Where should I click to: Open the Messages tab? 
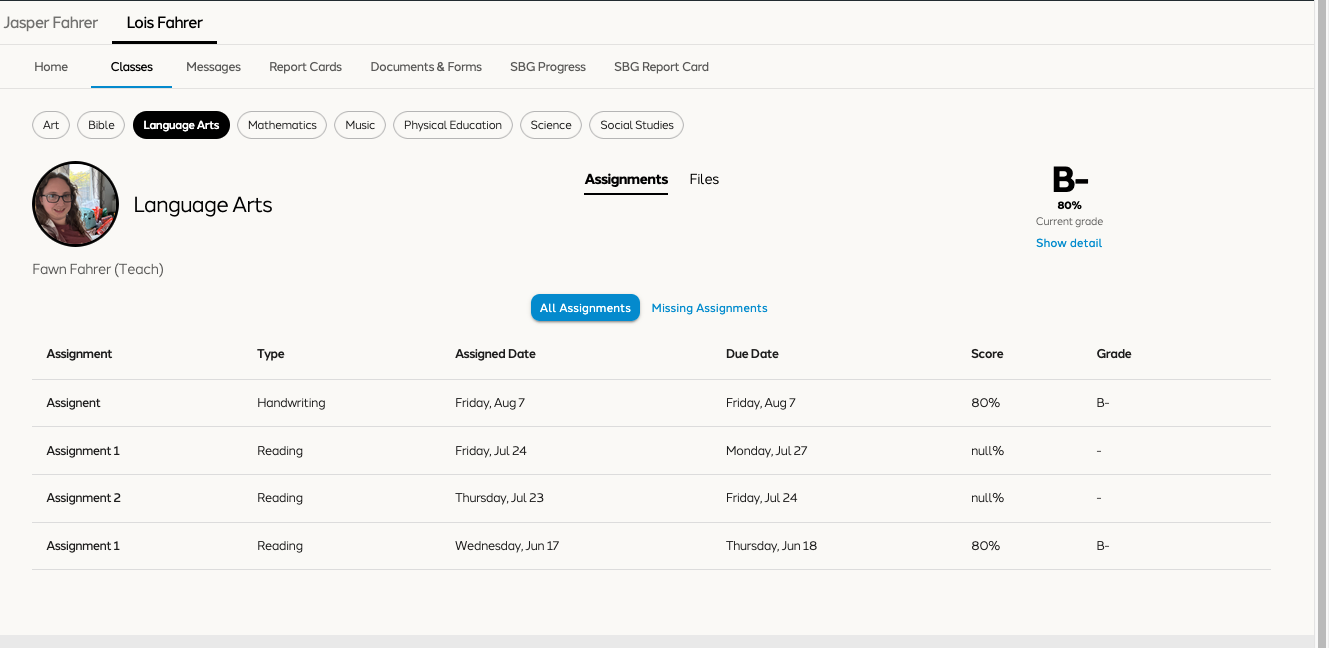tap(213, 67)
